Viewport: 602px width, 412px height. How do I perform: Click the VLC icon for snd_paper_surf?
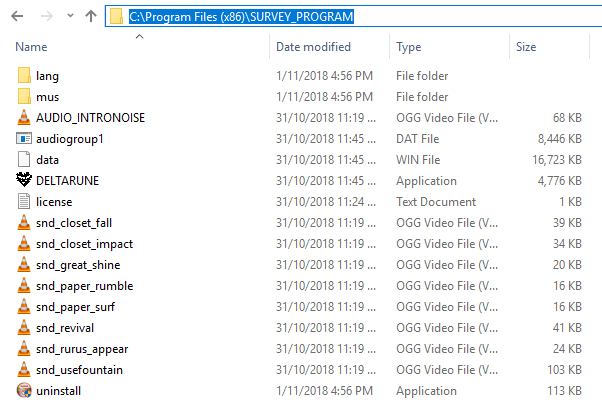(x=24, y=306)
